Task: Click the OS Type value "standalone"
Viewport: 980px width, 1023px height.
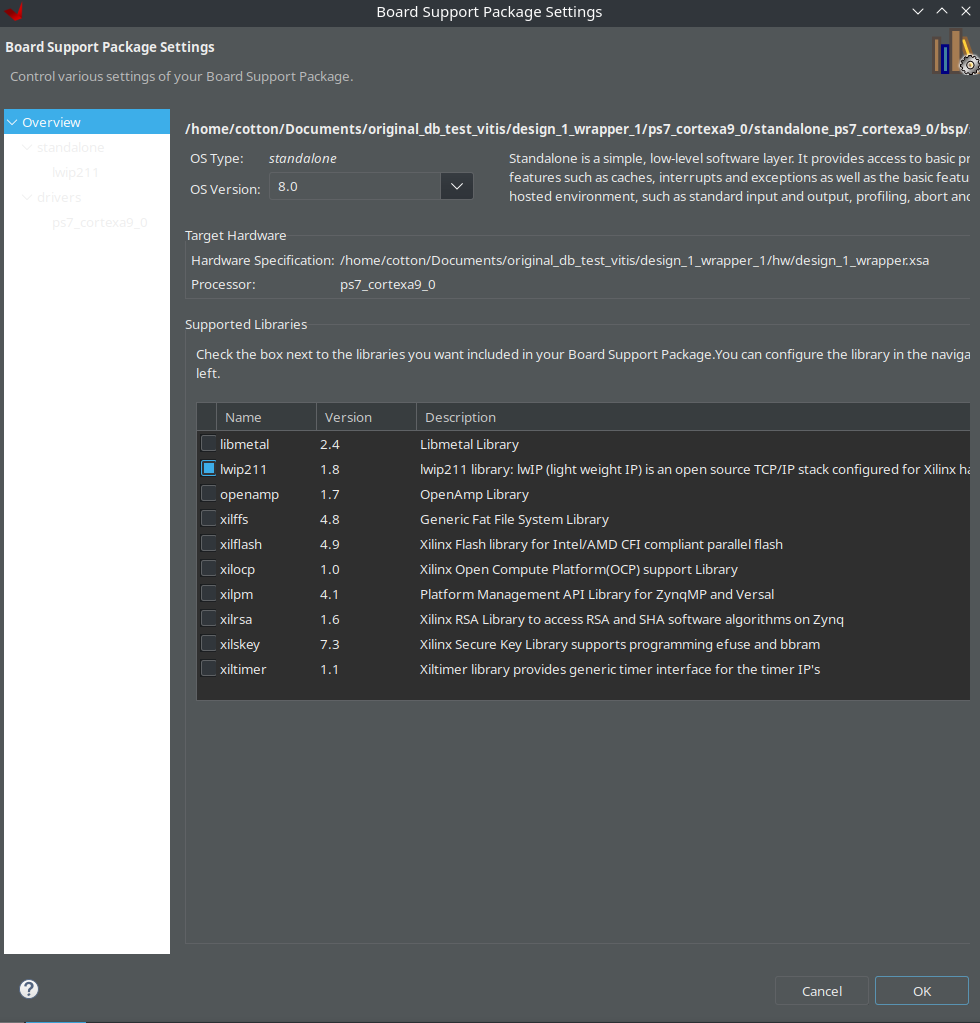Action: click(x=303, y=159)
